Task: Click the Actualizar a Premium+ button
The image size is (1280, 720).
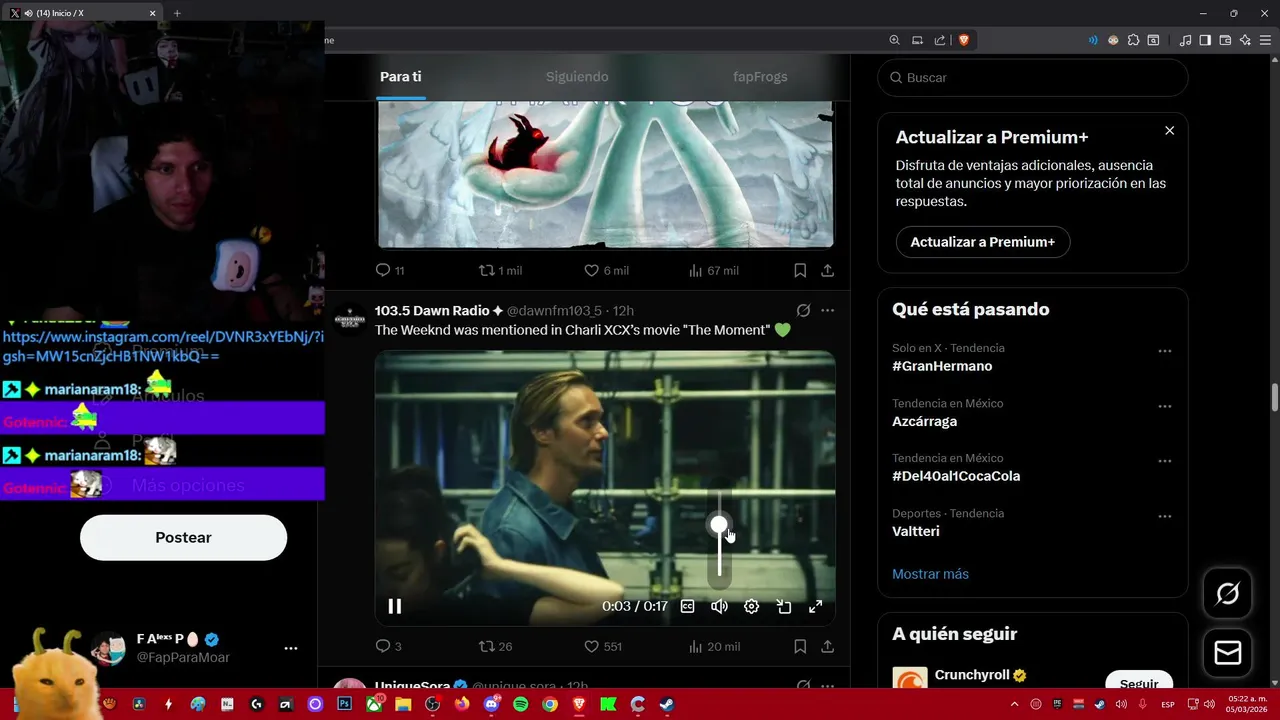Action: (983, 242)
